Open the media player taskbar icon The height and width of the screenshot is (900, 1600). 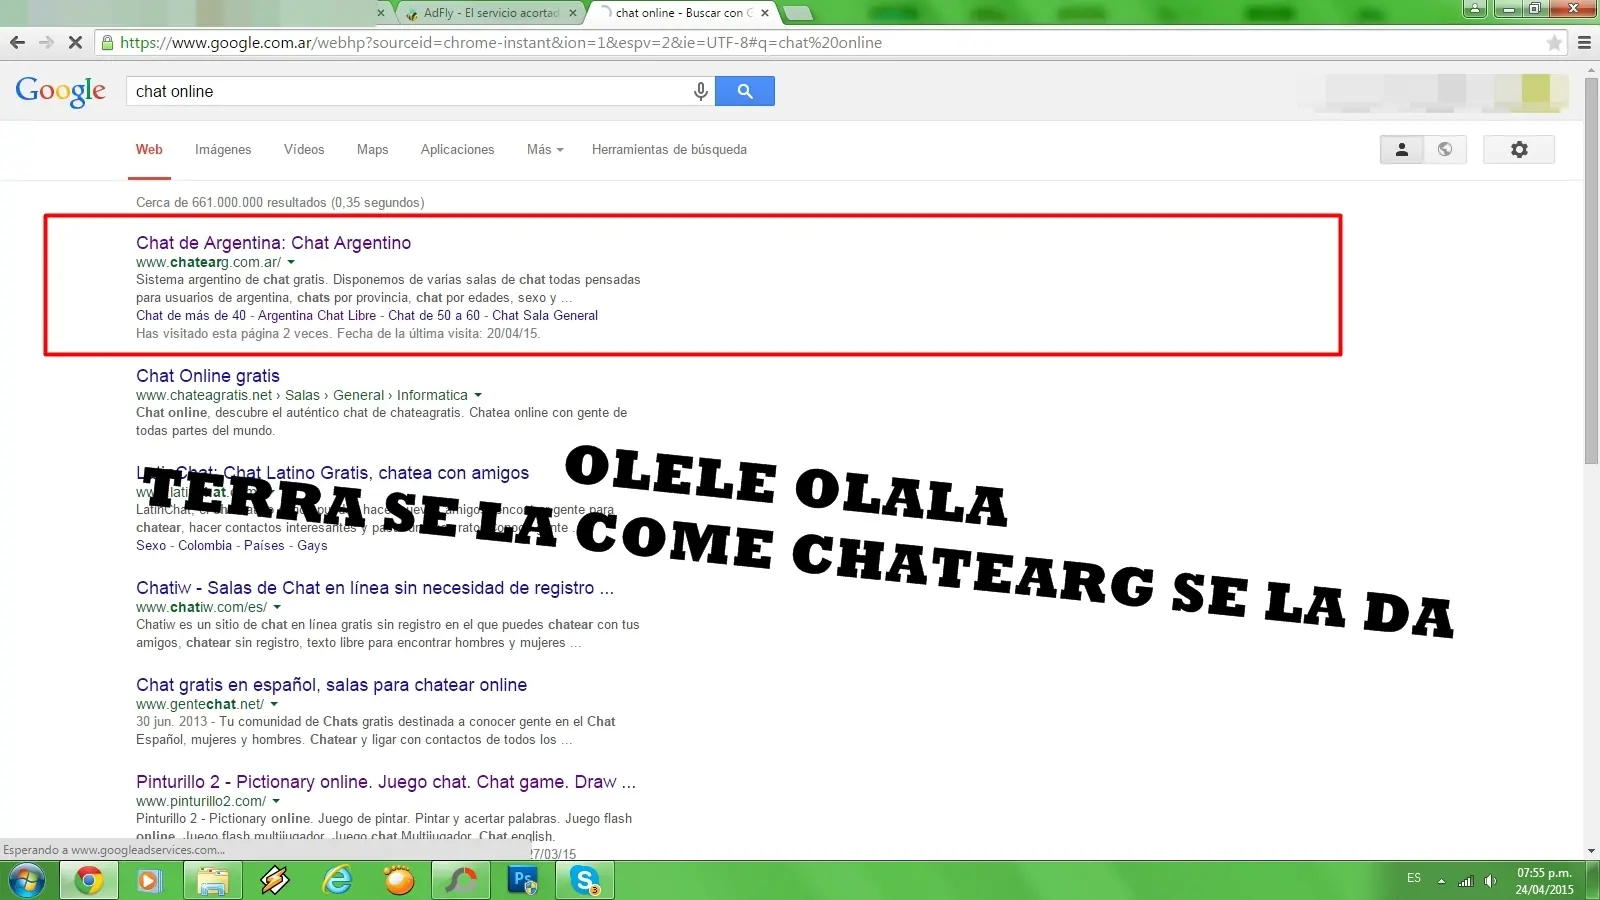[150, 881]
